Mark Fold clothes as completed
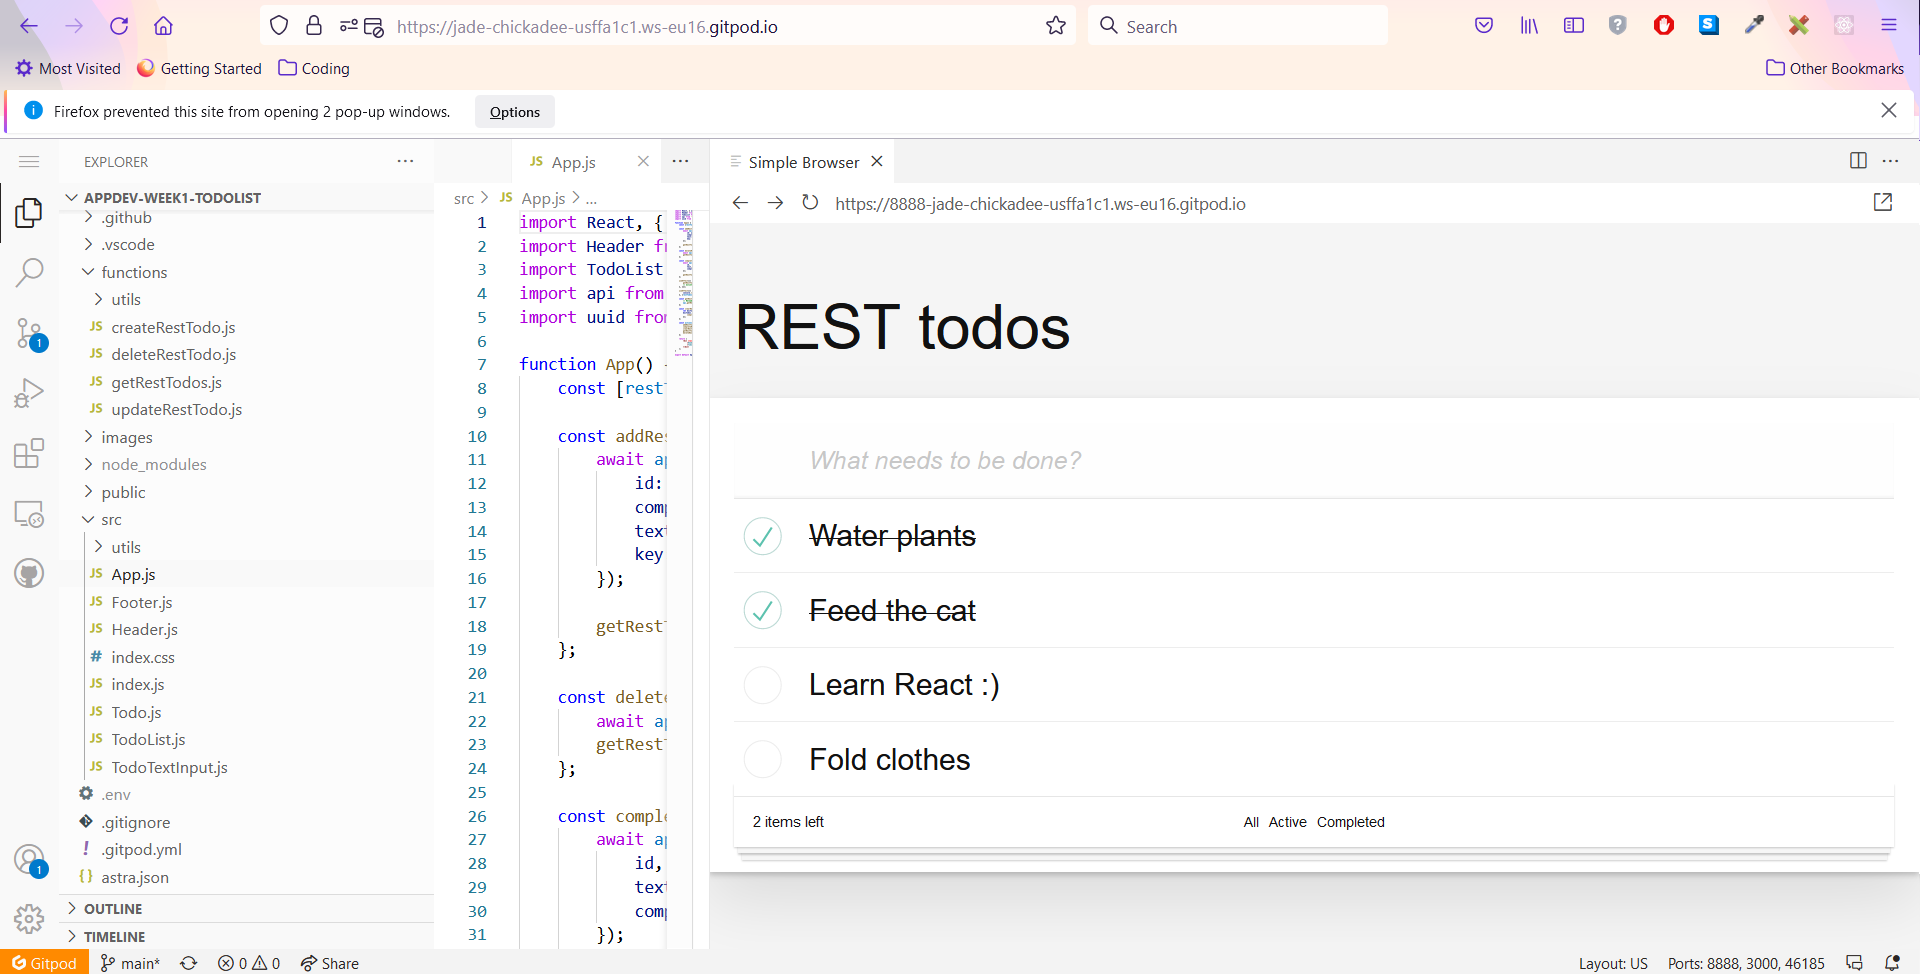 762,759
